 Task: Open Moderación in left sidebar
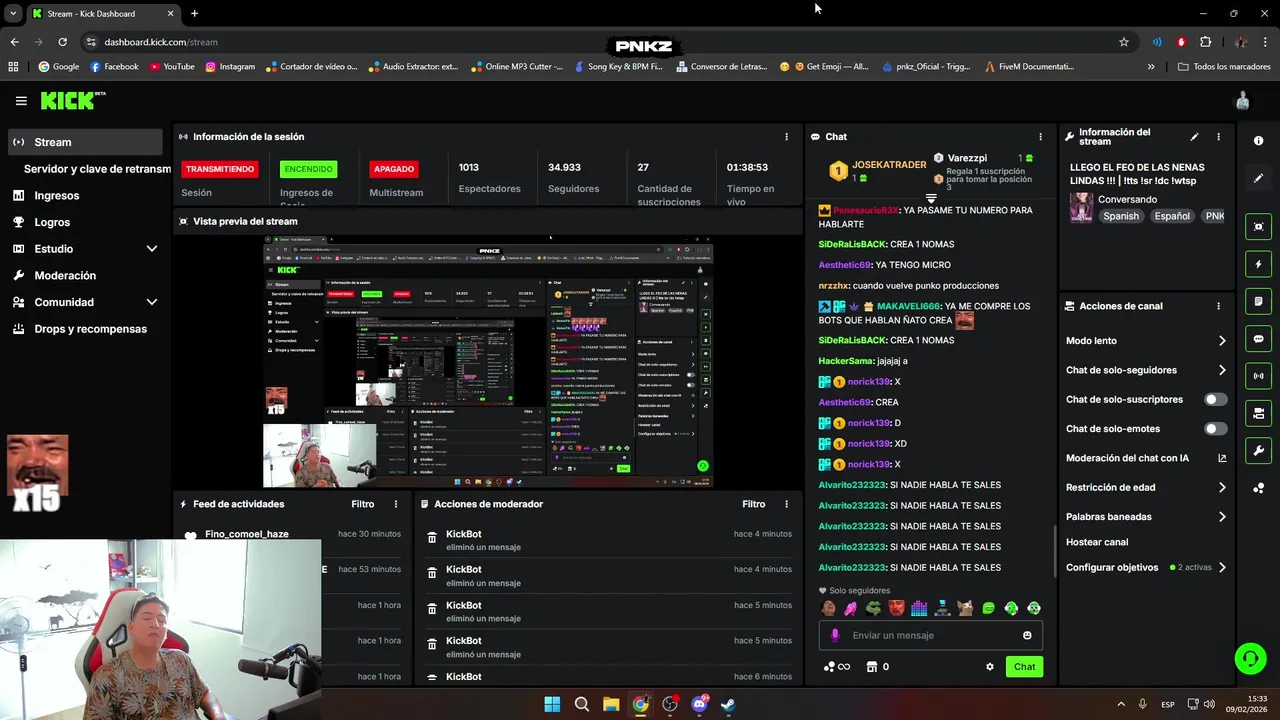[x=86, y=275]
